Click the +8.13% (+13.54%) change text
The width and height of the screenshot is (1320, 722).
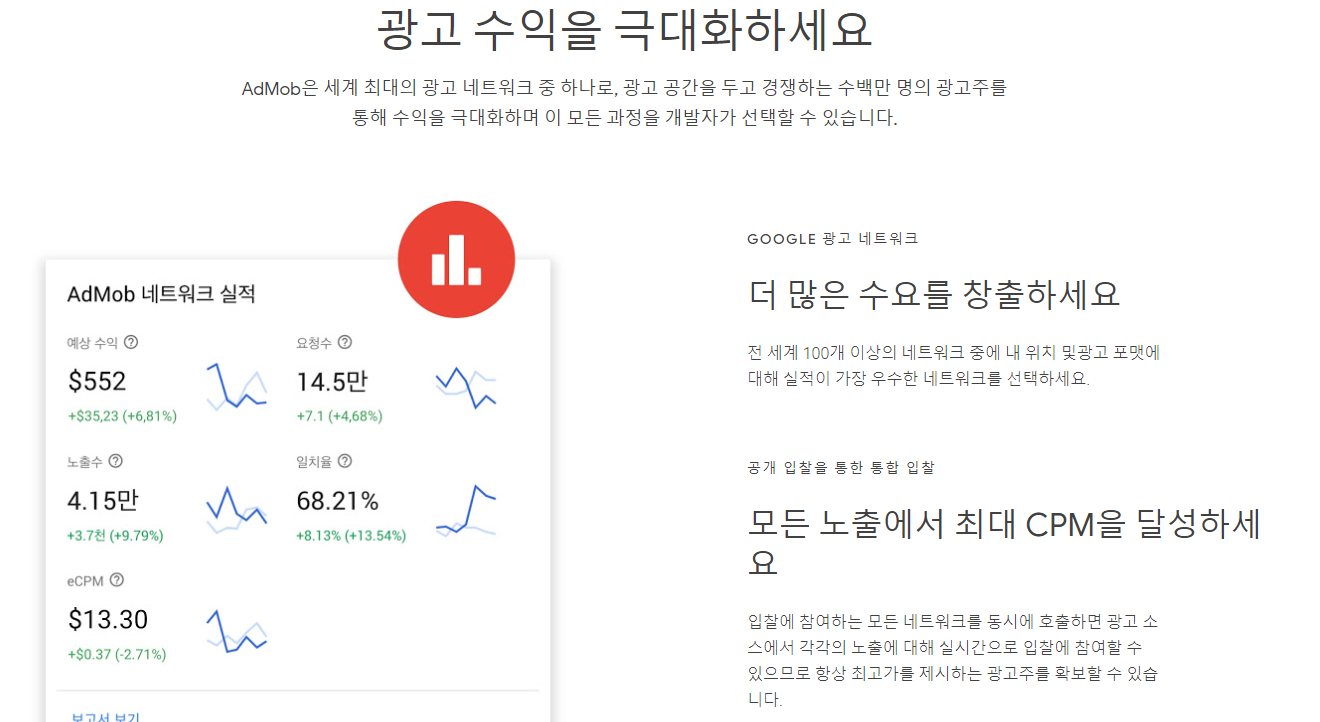pyautogui.click(x=351, y=535)
